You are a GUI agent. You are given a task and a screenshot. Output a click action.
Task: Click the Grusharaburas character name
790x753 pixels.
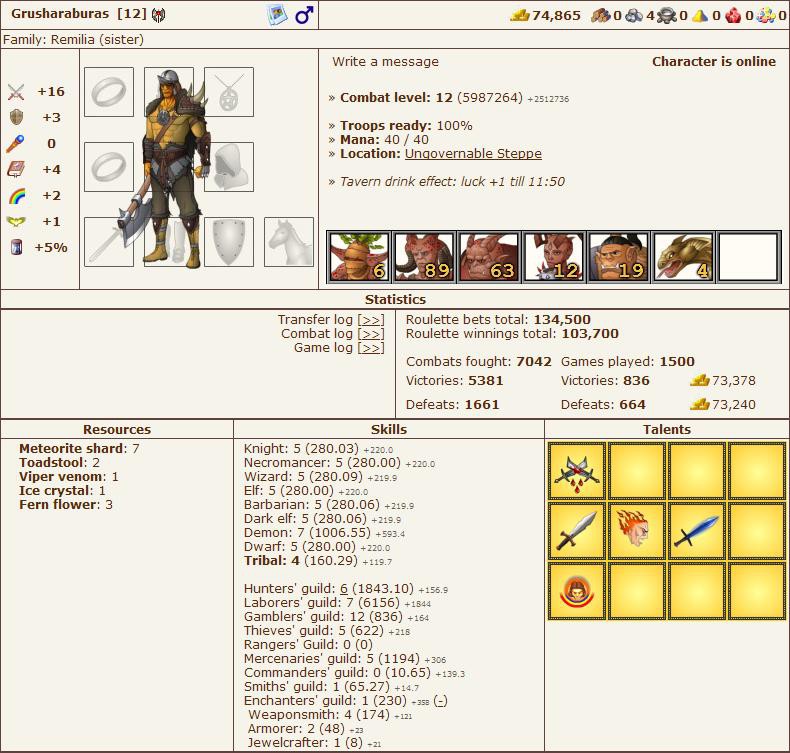[x=60, y=14]
